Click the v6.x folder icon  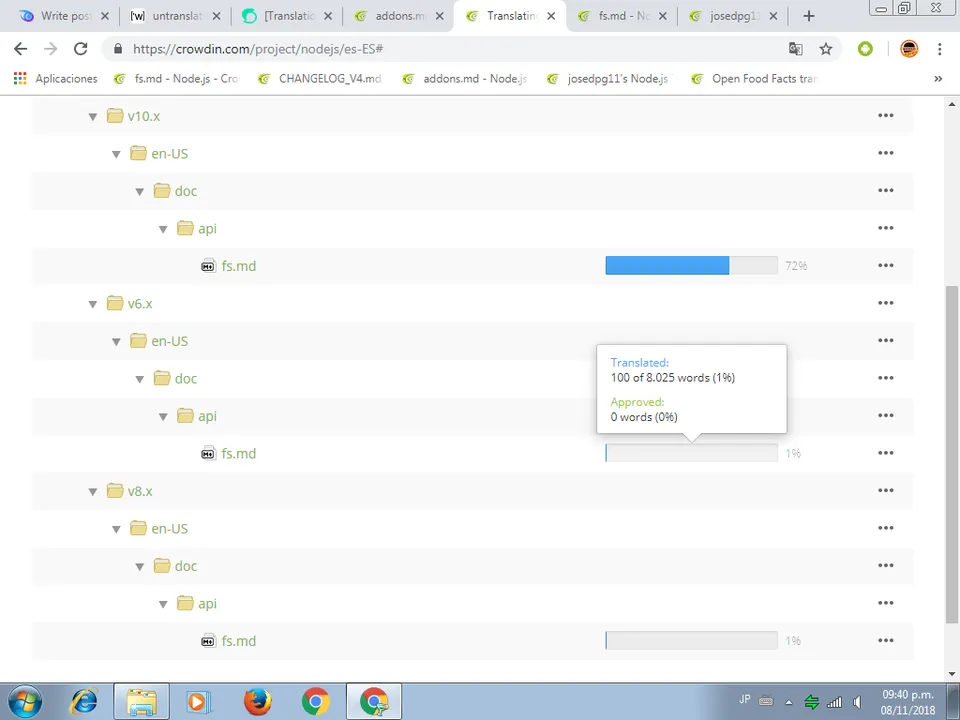click(114, 303)
